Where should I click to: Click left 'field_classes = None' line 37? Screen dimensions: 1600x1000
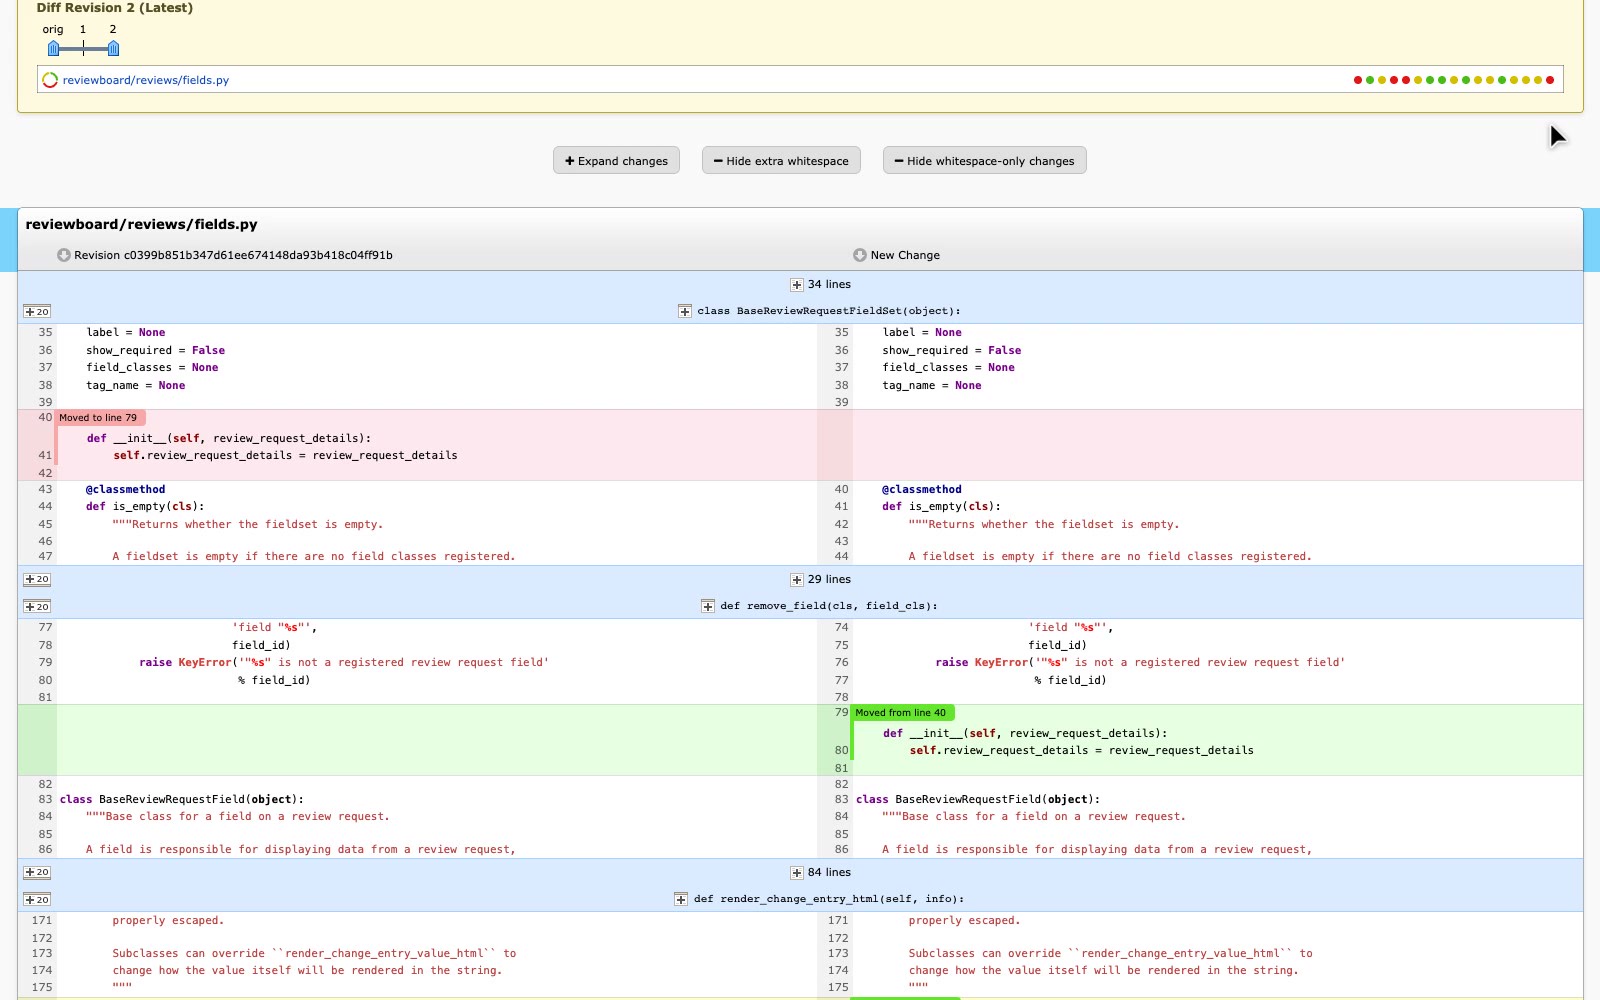pos(152,367)
